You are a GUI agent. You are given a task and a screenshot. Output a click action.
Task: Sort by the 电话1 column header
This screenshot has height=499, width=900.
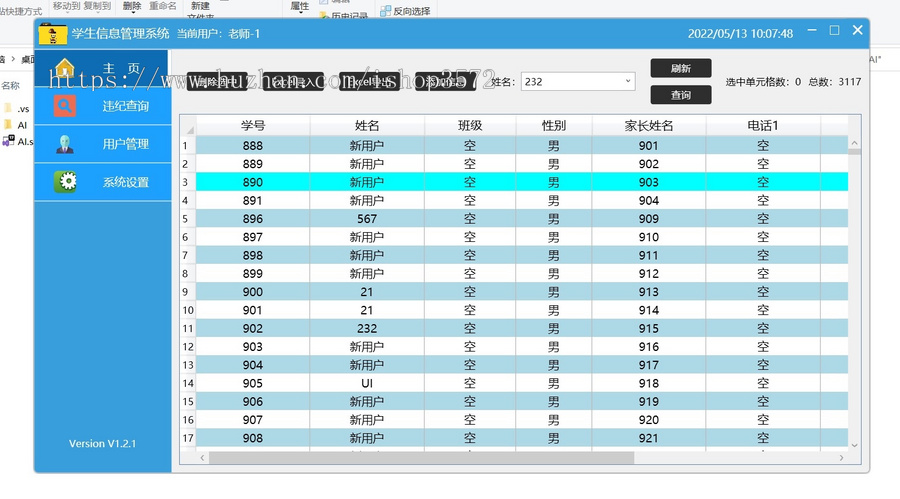pos(763,126)
